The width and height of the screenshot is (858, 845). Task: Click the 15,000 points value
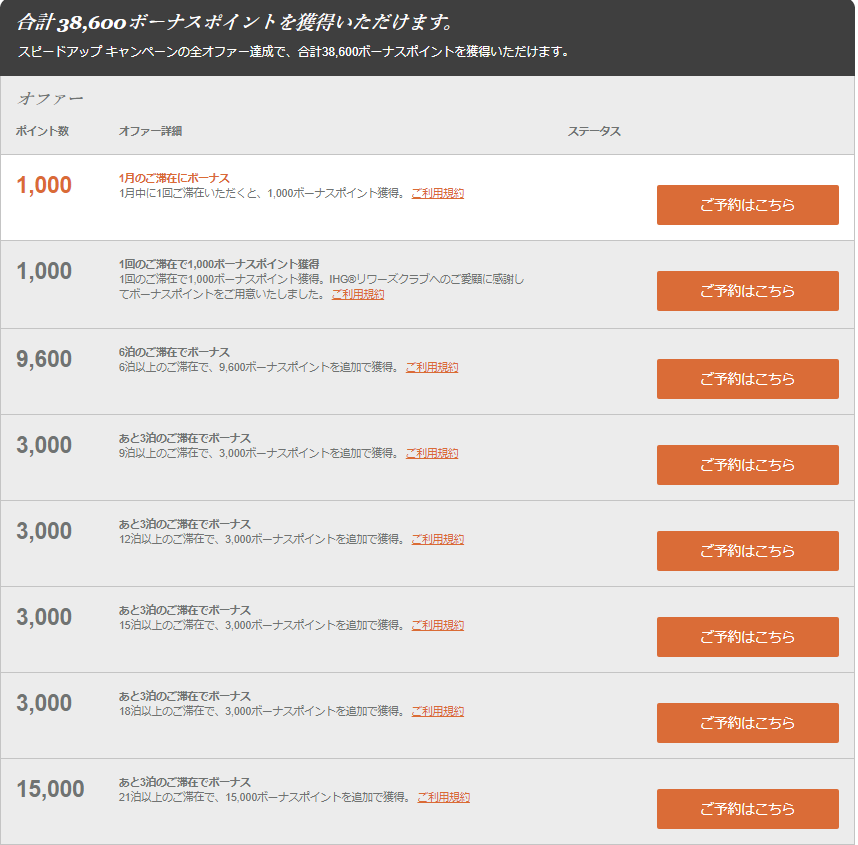coord(50,789)
